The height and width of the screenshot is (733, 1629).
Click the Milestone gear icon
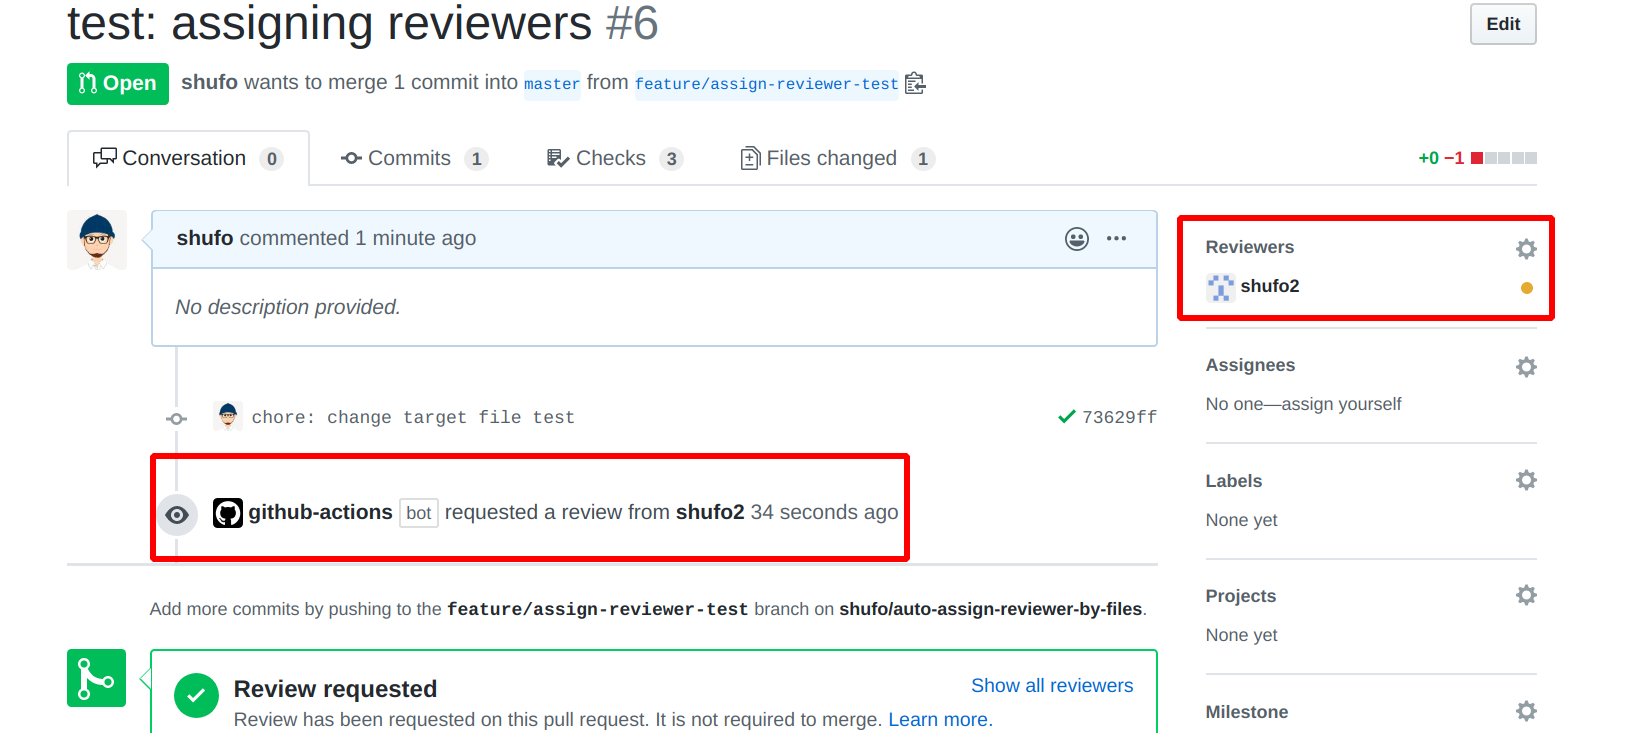[1525, 711]
